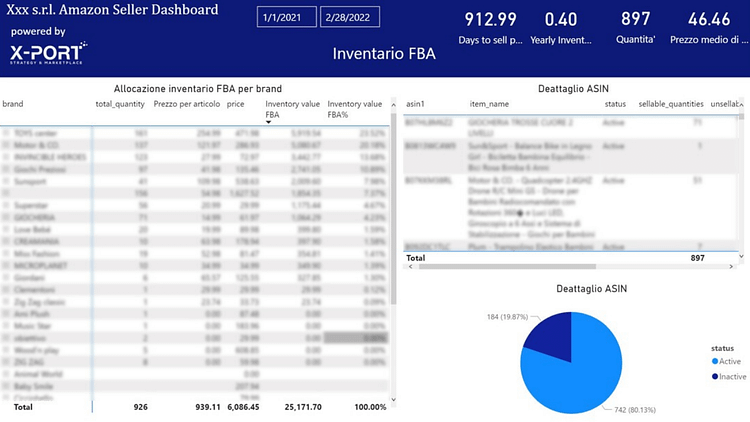
Task: Click the 897 total in ASIN table
Action: click(x=697, y=258)
